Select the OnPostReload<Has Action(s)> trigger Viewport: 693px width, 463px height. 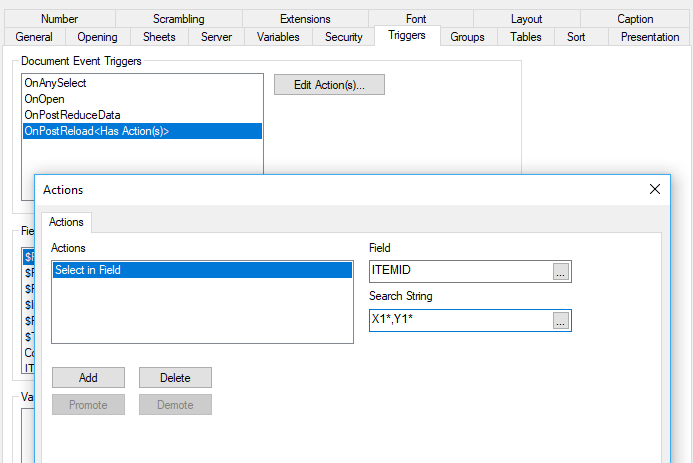(x=142, y=131)
